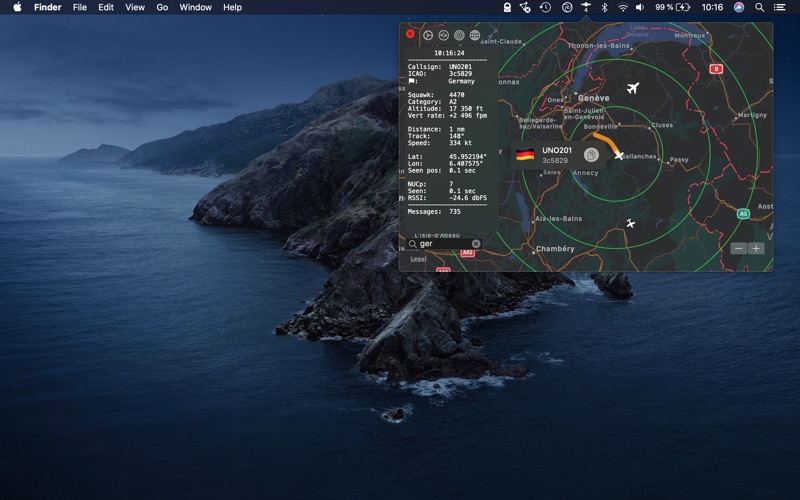The height and width of the screenshot is (500, 800).
Task: Click the Callsign UNO201 row
Action: click(x=440, y=67)
